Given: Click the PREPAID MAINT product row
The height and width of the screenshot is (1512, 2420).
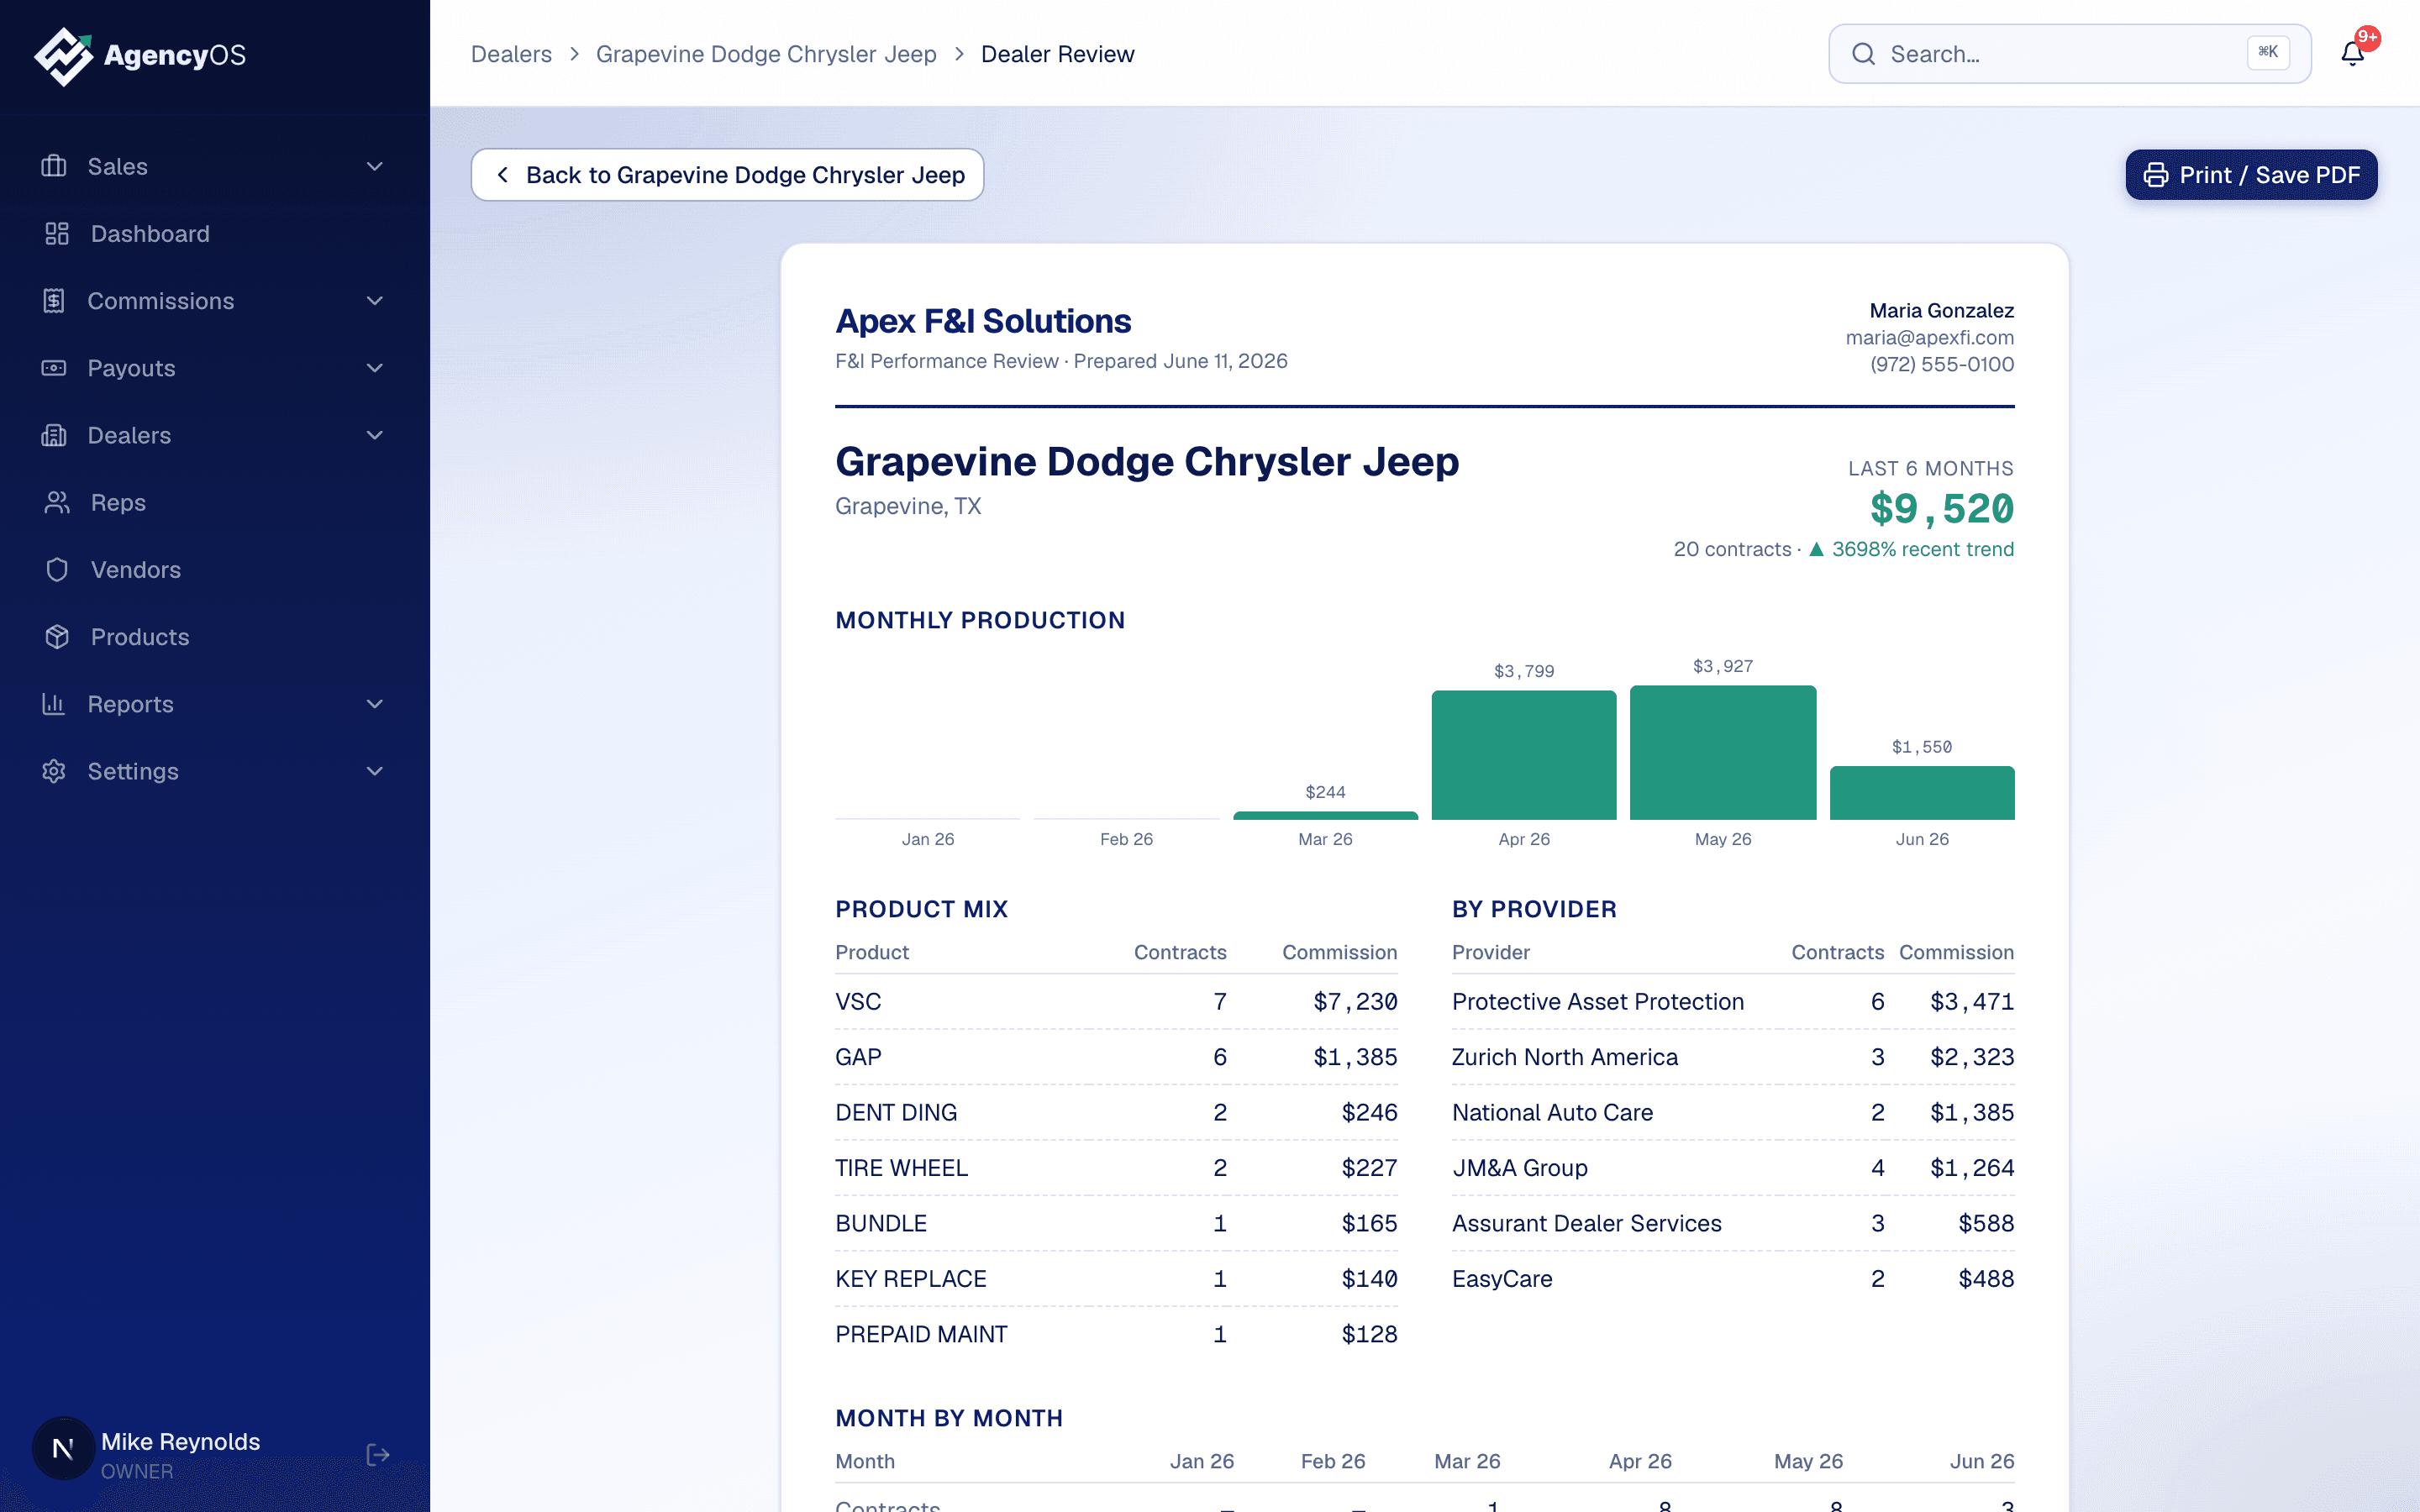Looking at the screenshot, I should point(1116,1334).
